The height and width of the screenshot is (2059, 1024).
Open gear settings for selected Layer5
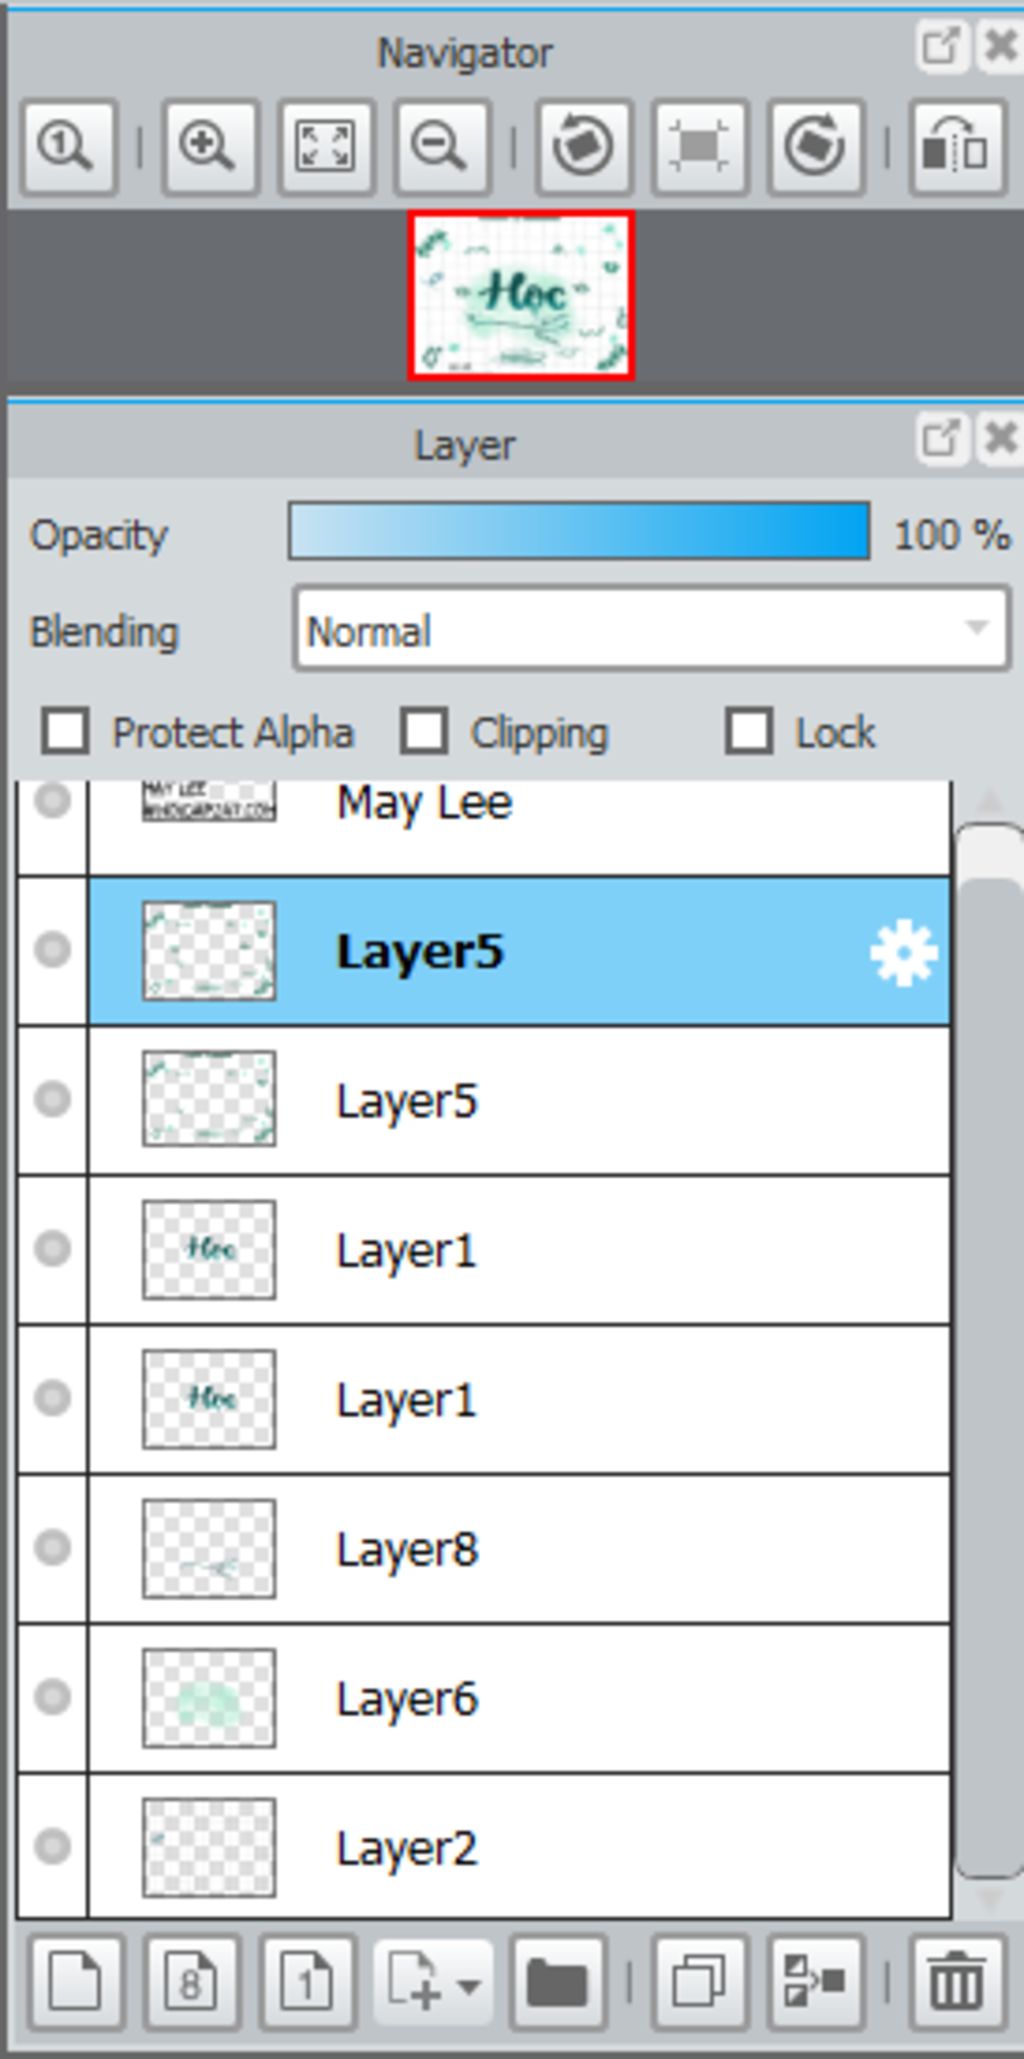903,953
